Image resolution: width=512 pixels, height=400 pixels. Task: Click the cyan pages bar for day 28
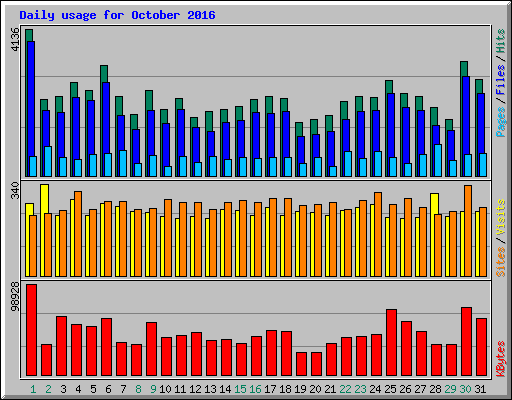coord(438,160)
